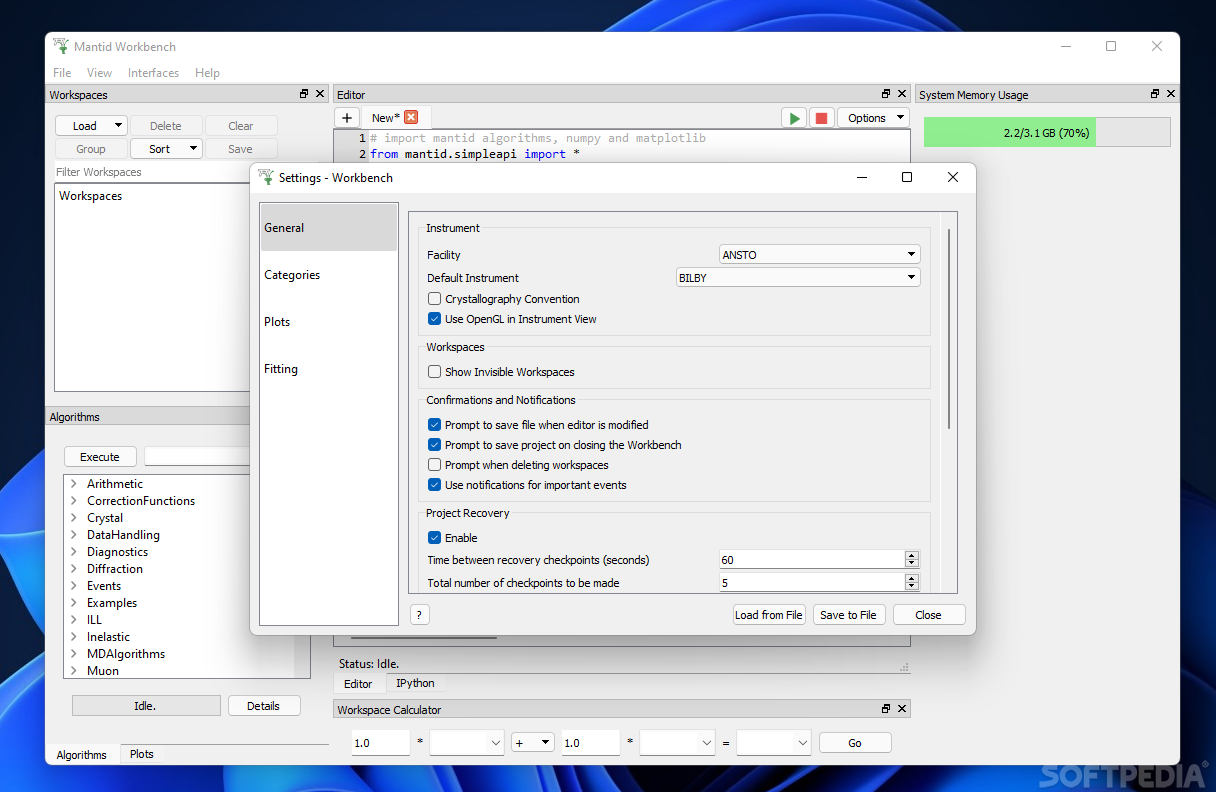Open the View menu

(x=99, y=73)
